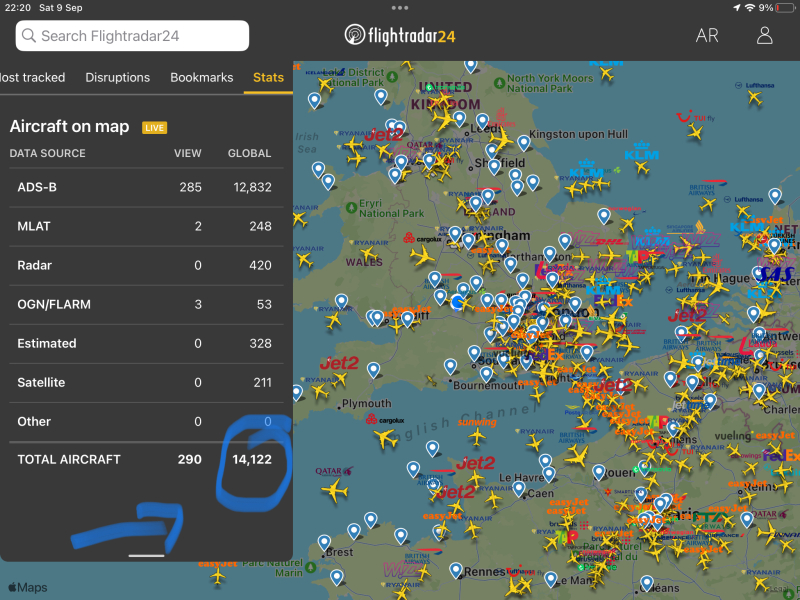The height and width of the screenshot is (600, 800).
Task: Tap the airport pin near Caen
Action: tap(519, 489)
